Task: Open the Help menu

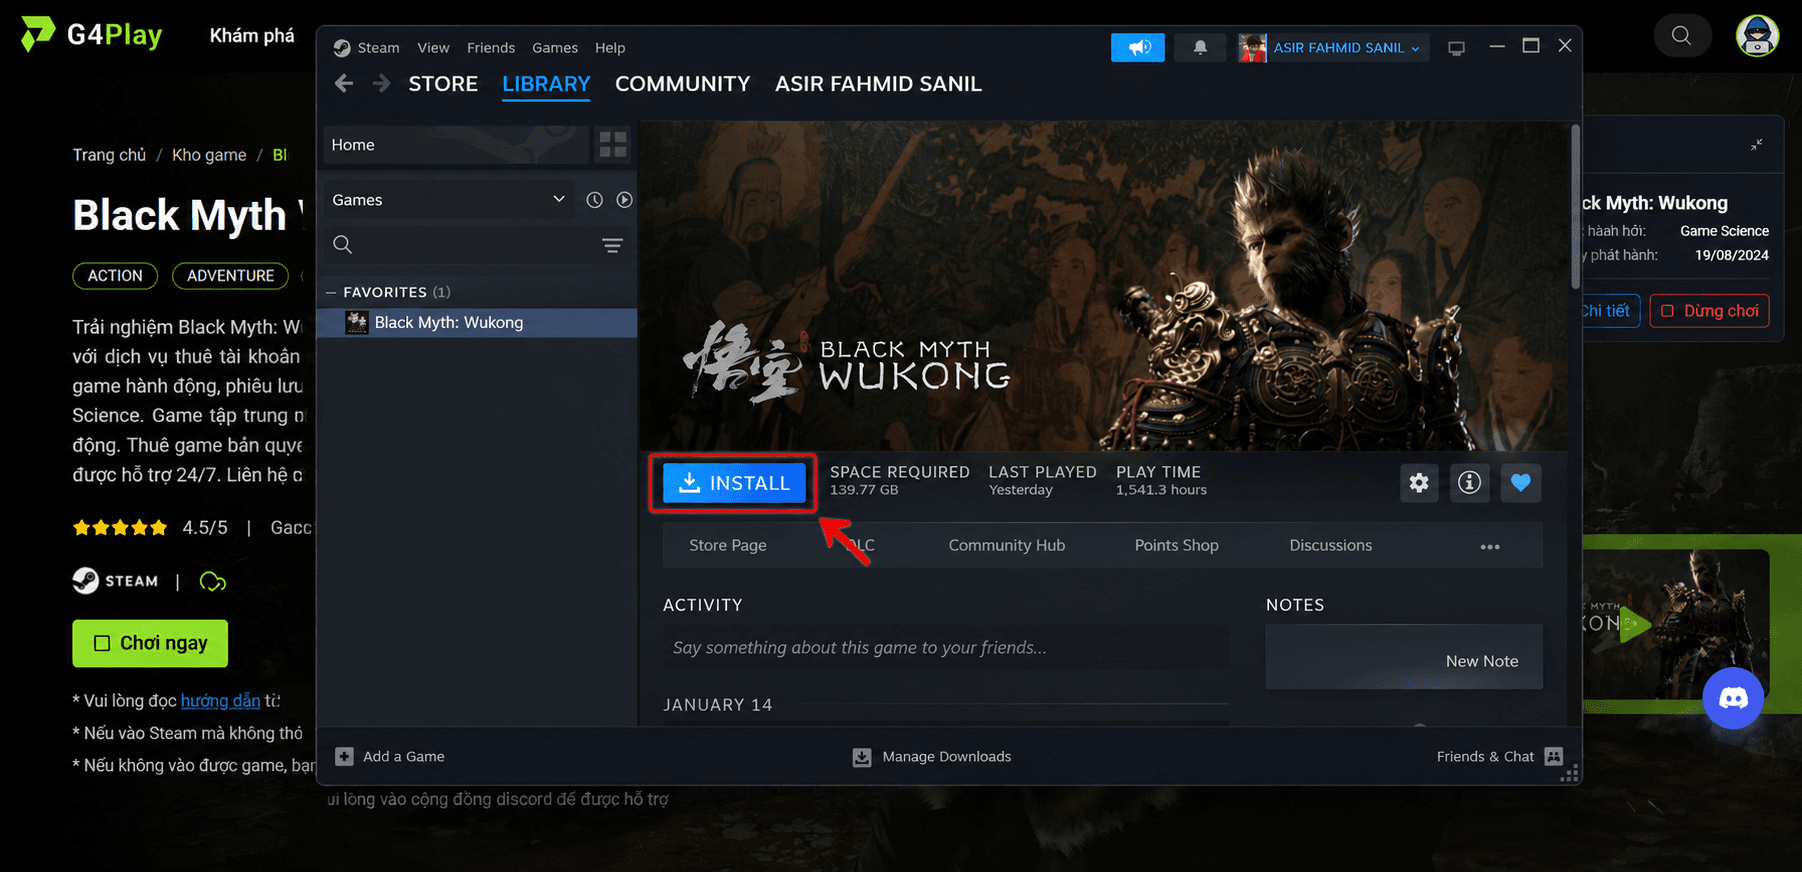Action: point(610,48)
